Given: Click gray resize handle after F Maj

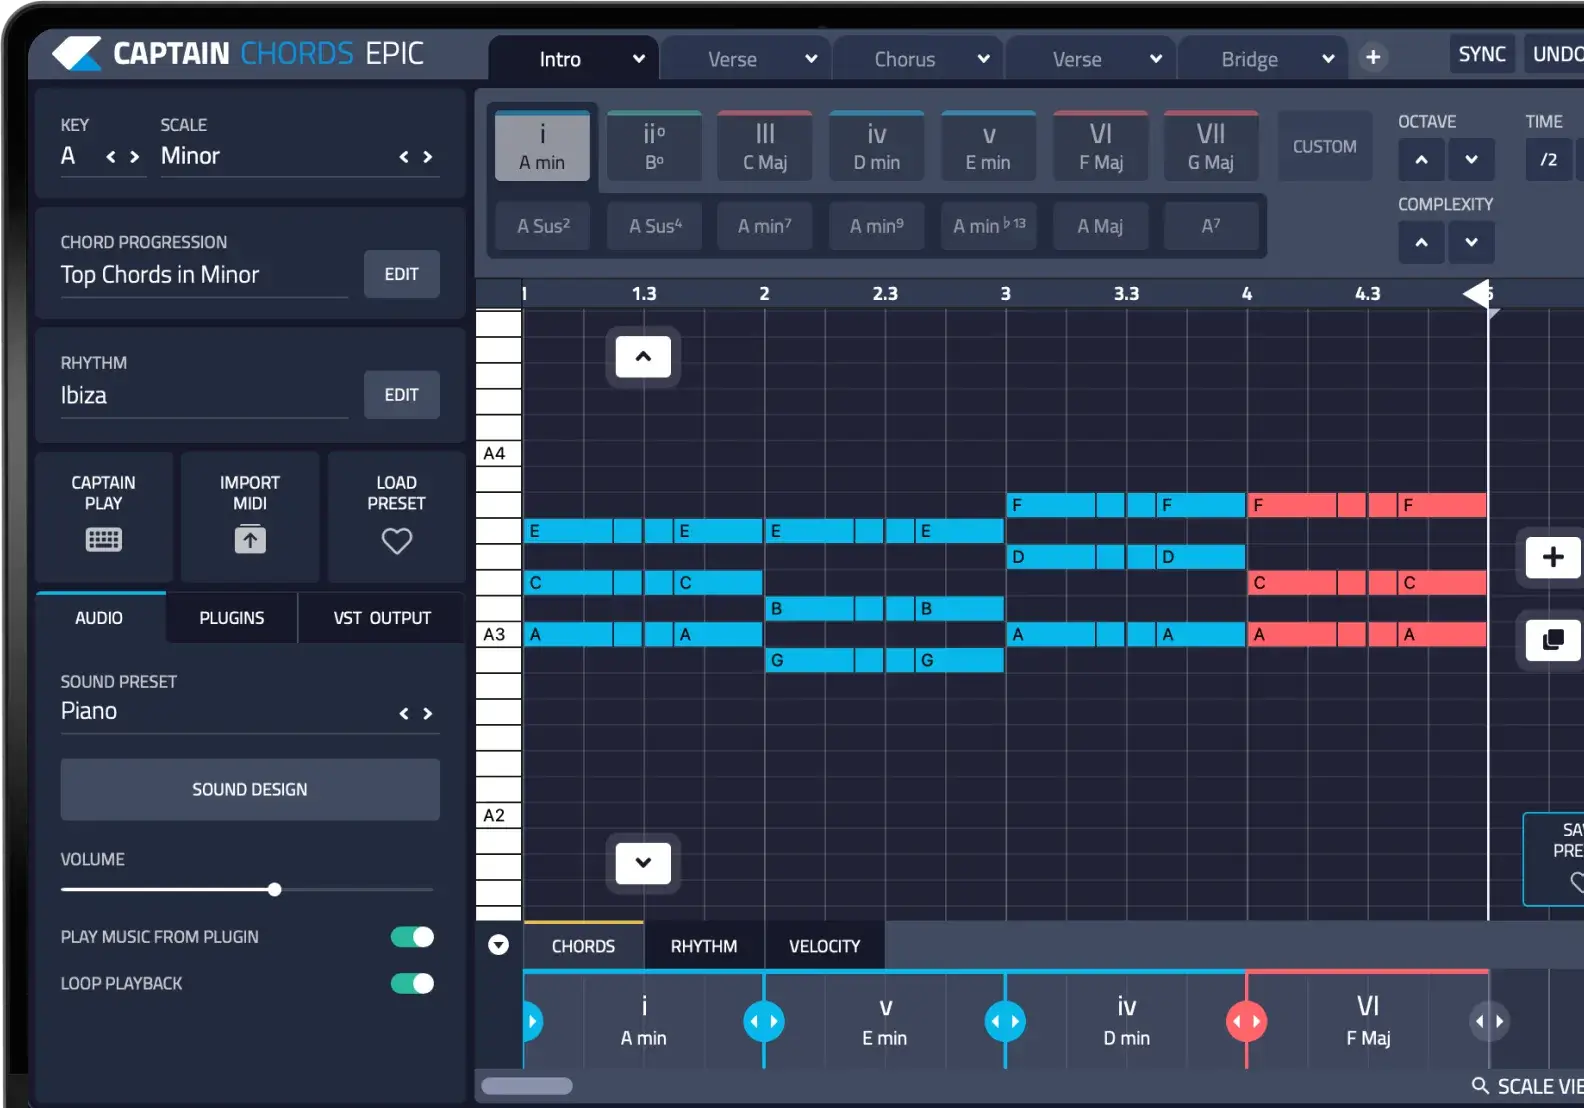Looking at the screenshot, I should [1489, 1021].
